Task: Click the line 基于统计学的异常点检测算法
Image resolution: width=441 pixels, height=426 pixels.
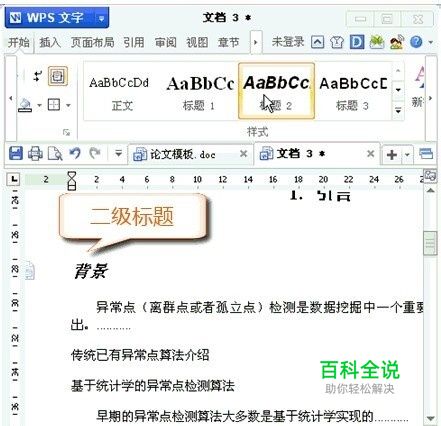Action: pos(153,386)
